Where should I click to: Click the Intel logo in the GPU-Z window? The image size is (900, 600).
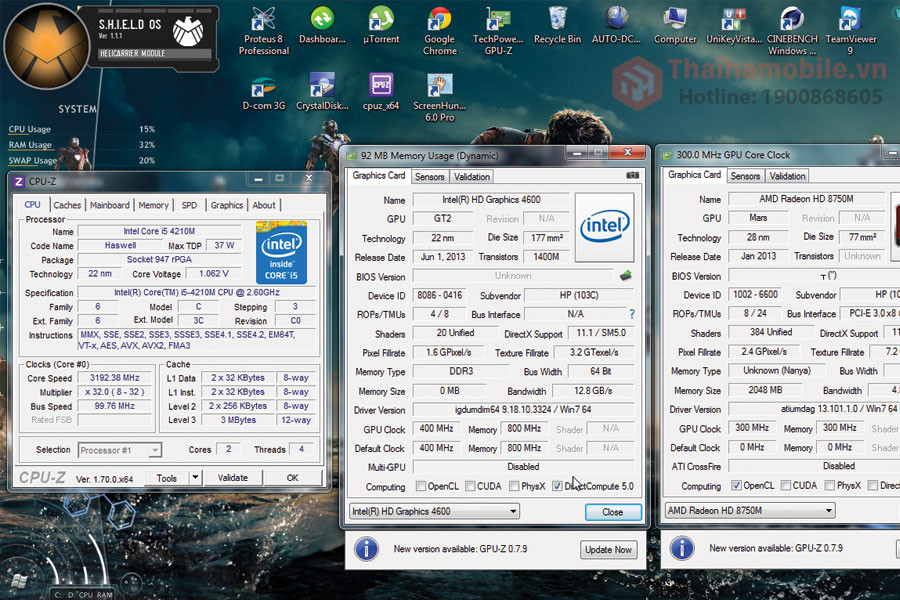click(604, 227)
